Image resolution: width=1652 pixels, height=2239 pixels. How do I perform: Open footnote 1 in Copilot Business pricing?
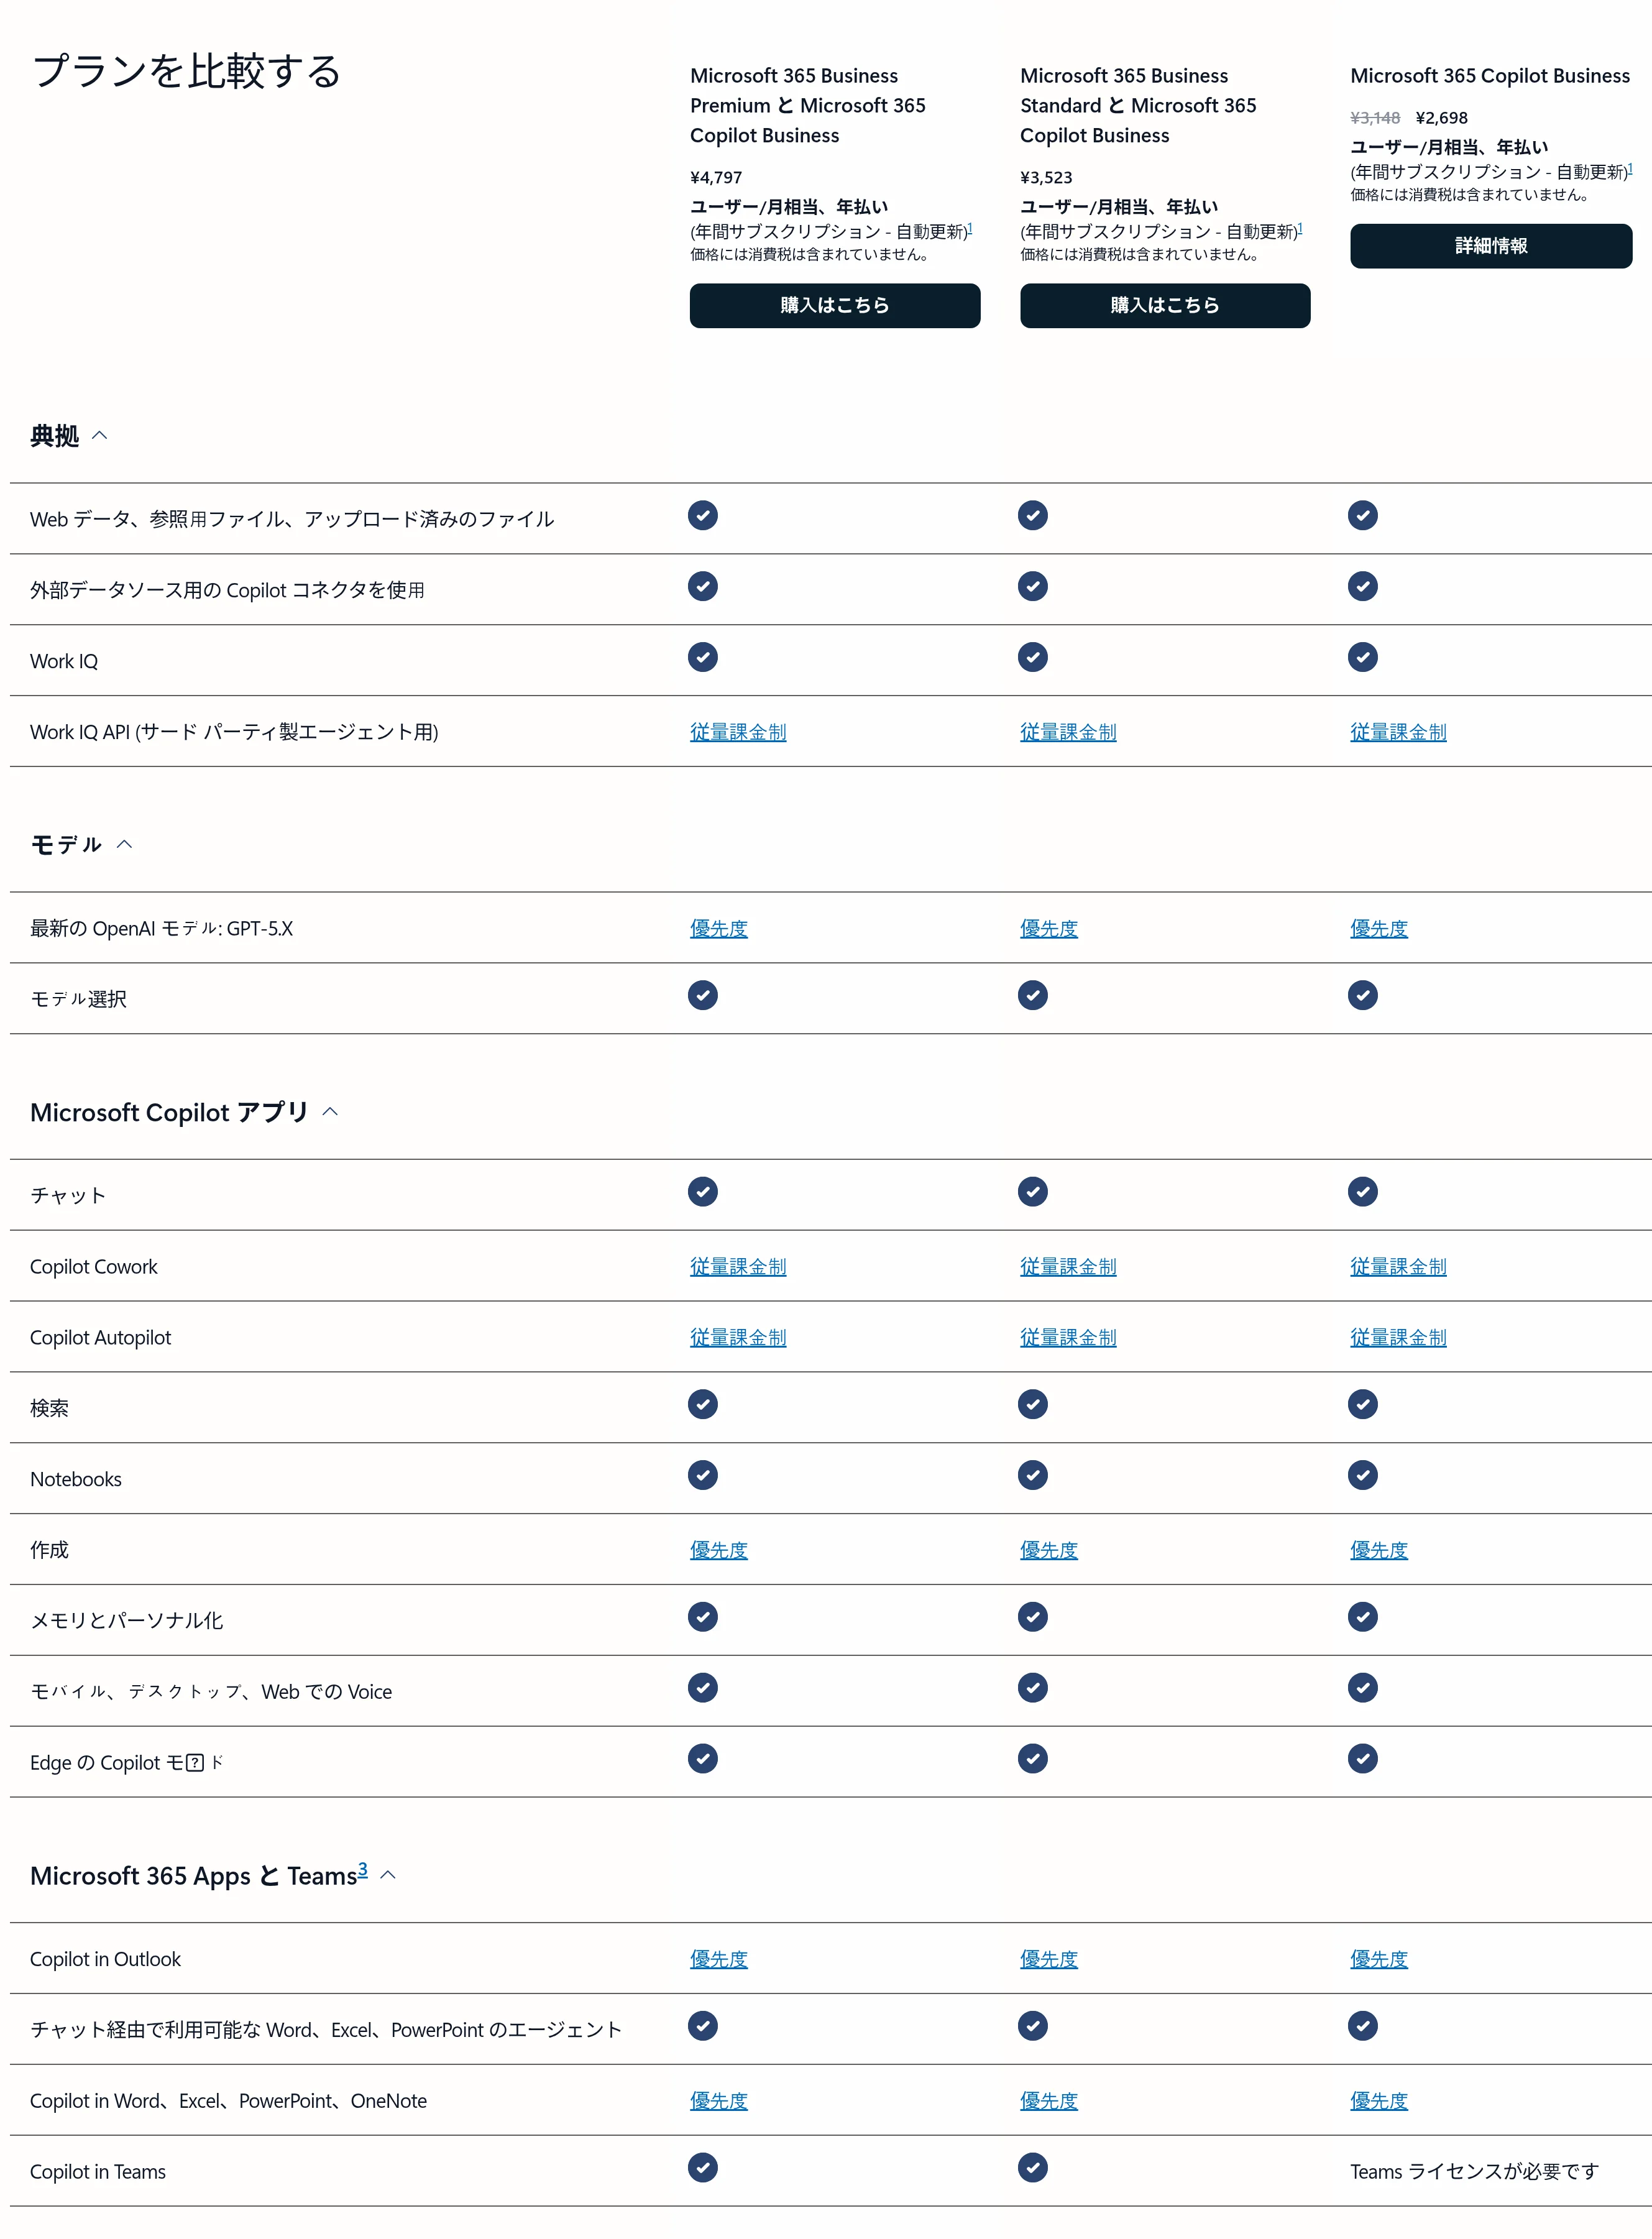point(1630,169)
